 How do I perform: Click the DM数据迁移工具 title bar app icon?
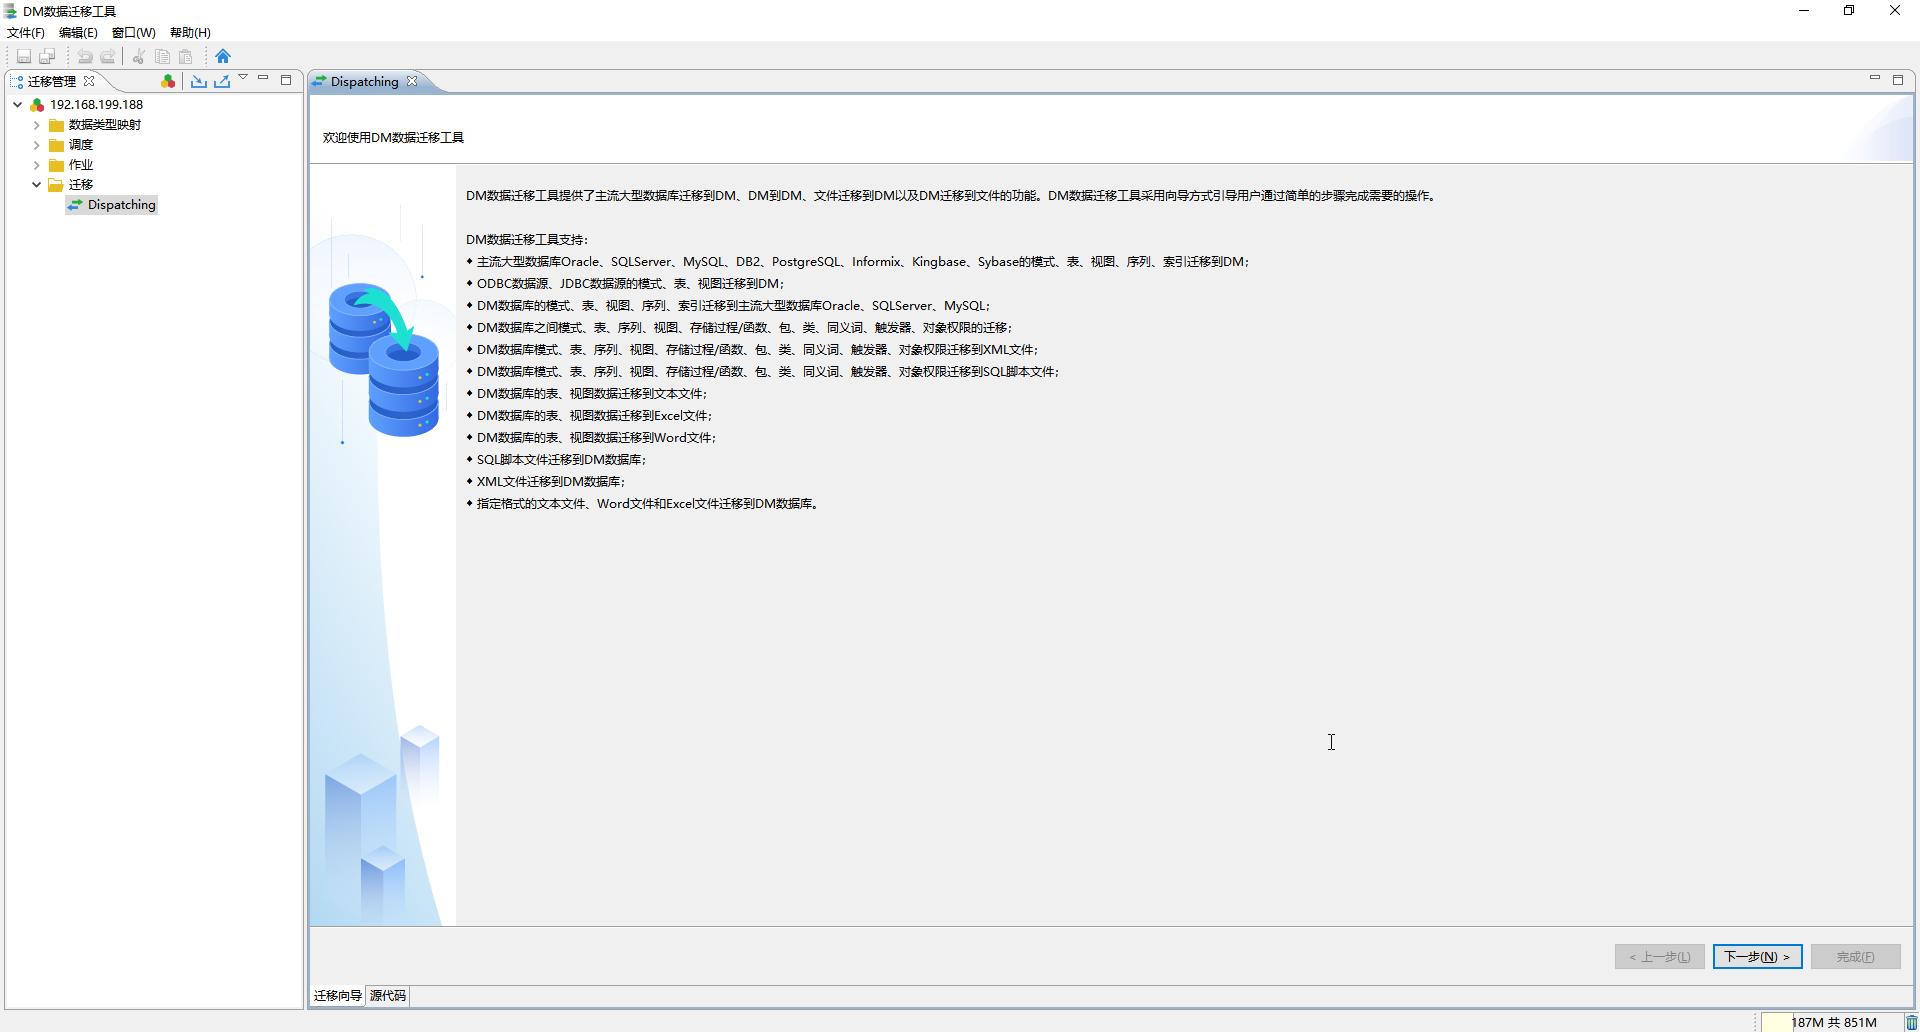(x=11, y=11)
